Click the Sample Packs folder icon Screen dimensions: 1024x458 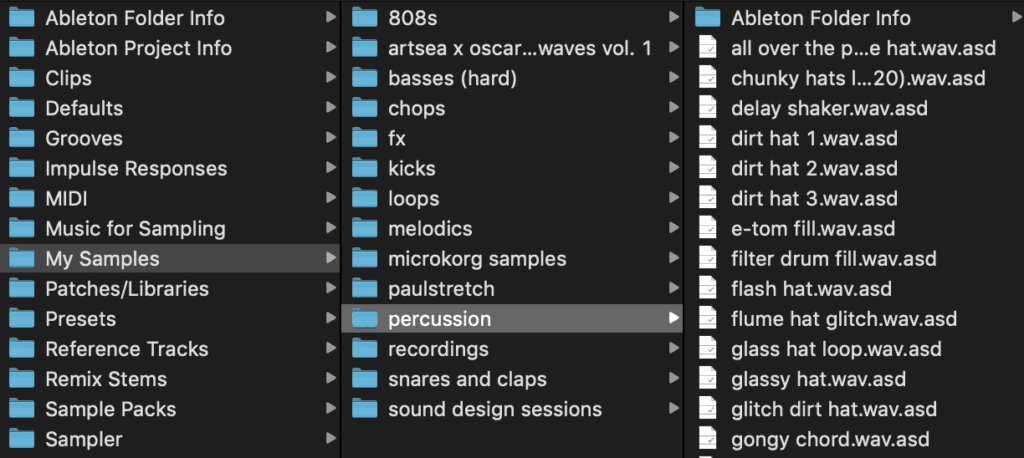click(21, 409)
